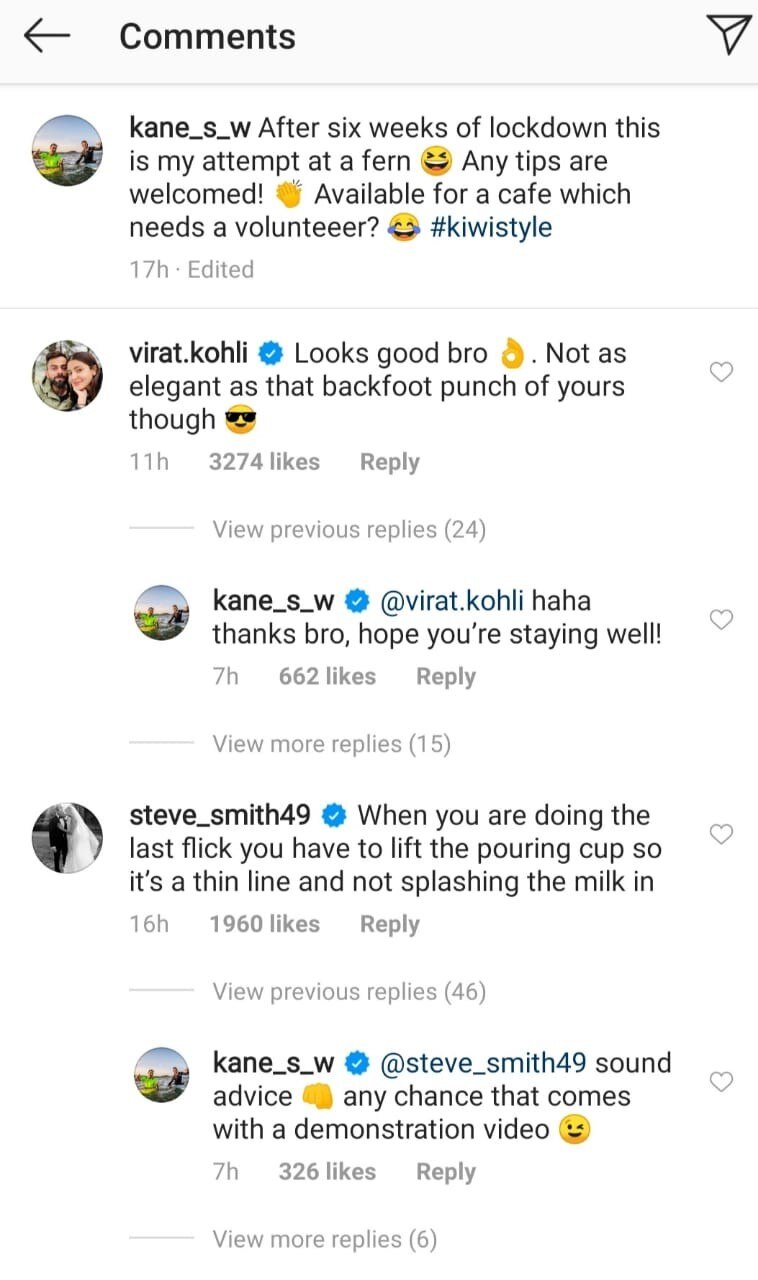Expand "View more replies (15)"

click(x=331, y=744)
